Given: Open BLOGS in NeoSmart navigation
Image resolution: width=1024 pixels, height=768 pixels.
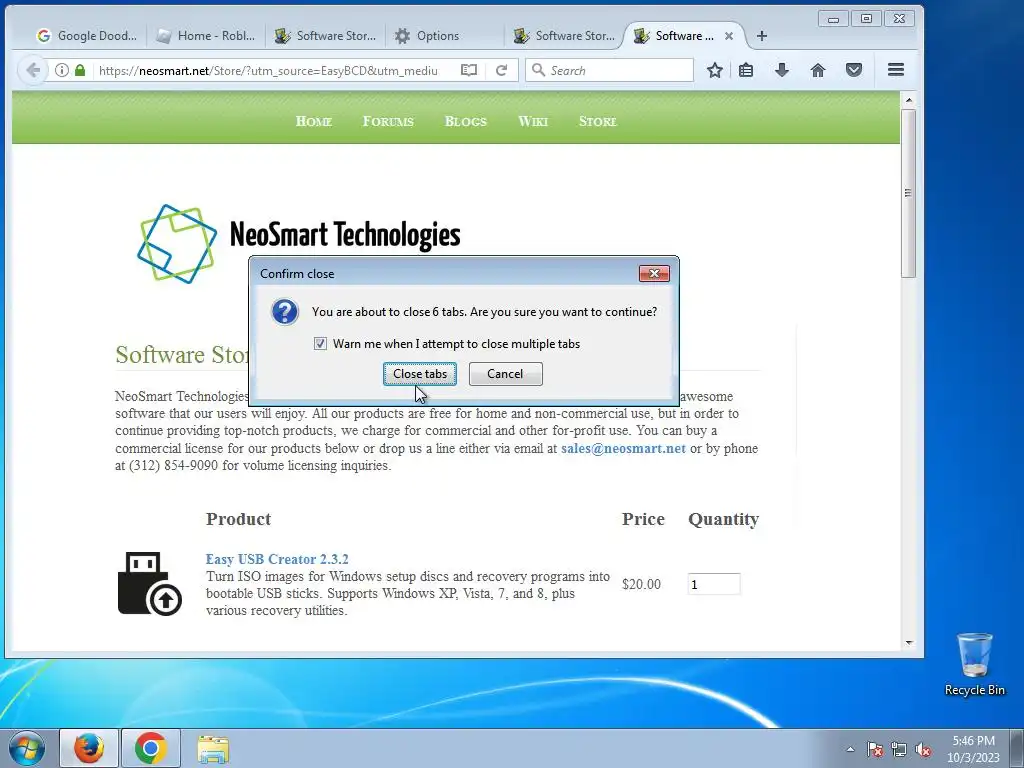Looking at the screenshot, I should coord(466,121).
